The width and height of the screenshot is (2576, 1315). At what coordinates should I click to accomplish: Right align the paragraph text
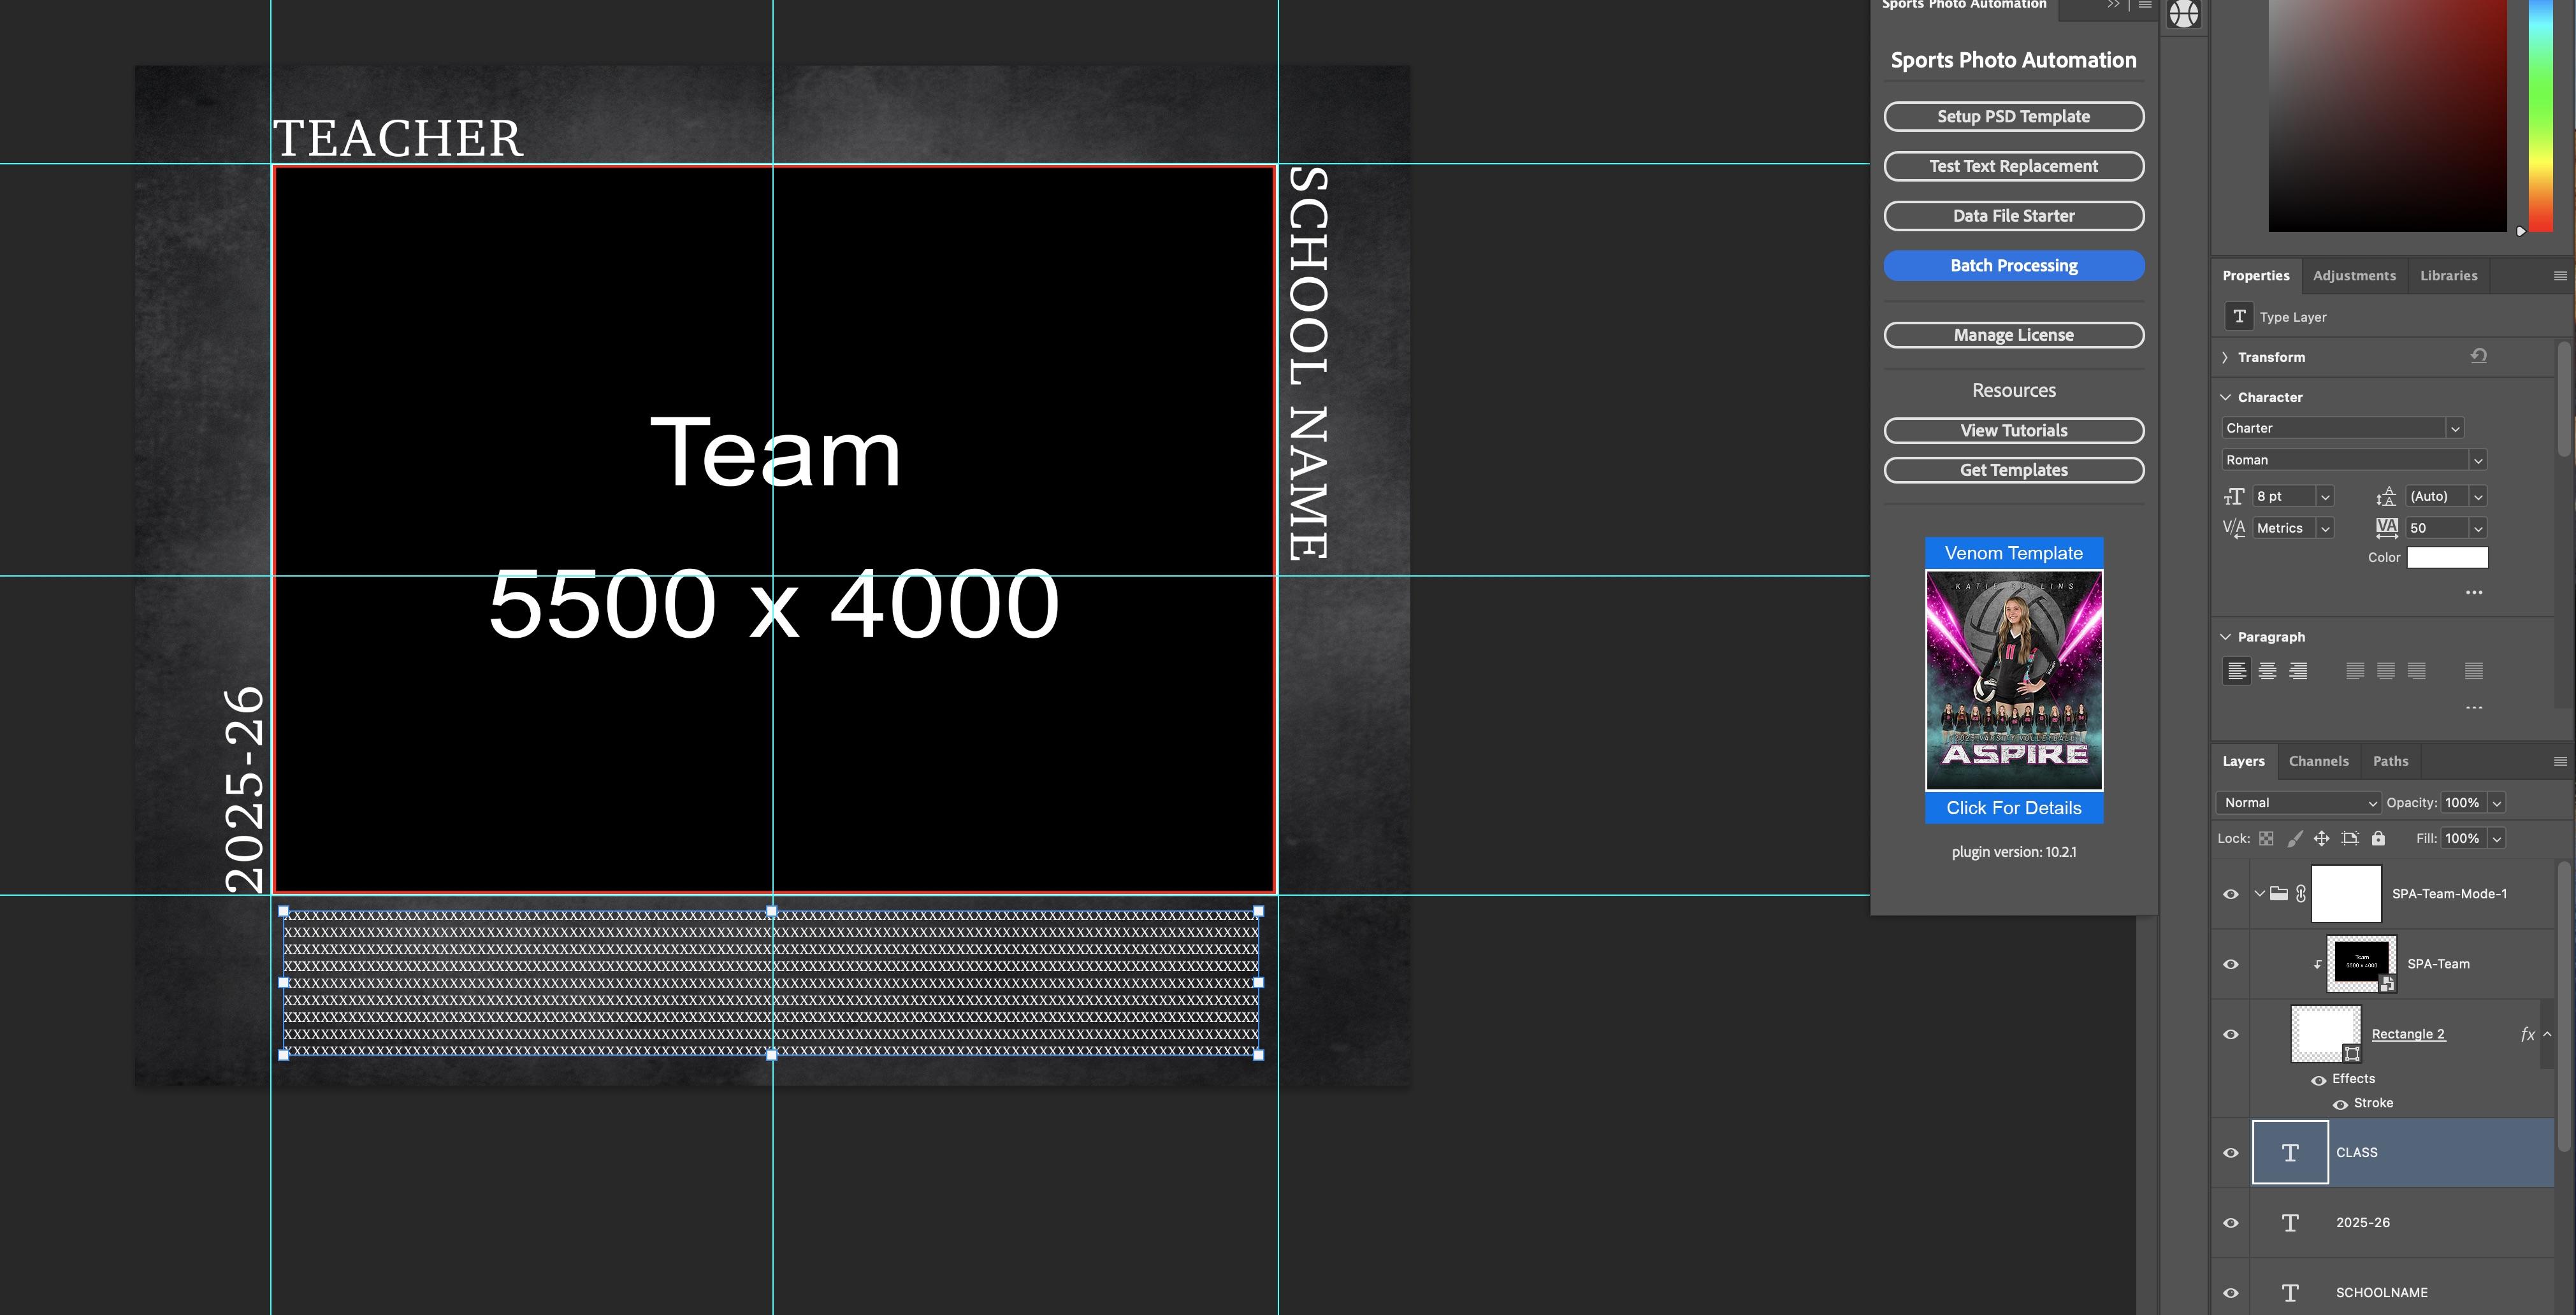2298,671
